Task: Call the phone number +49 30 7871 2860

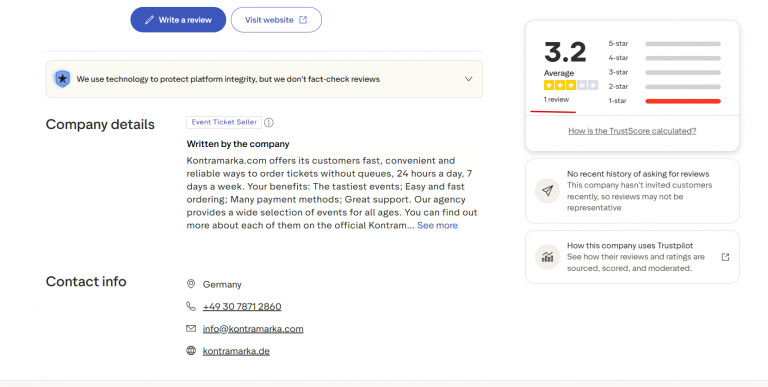Action: click(242, 307)
